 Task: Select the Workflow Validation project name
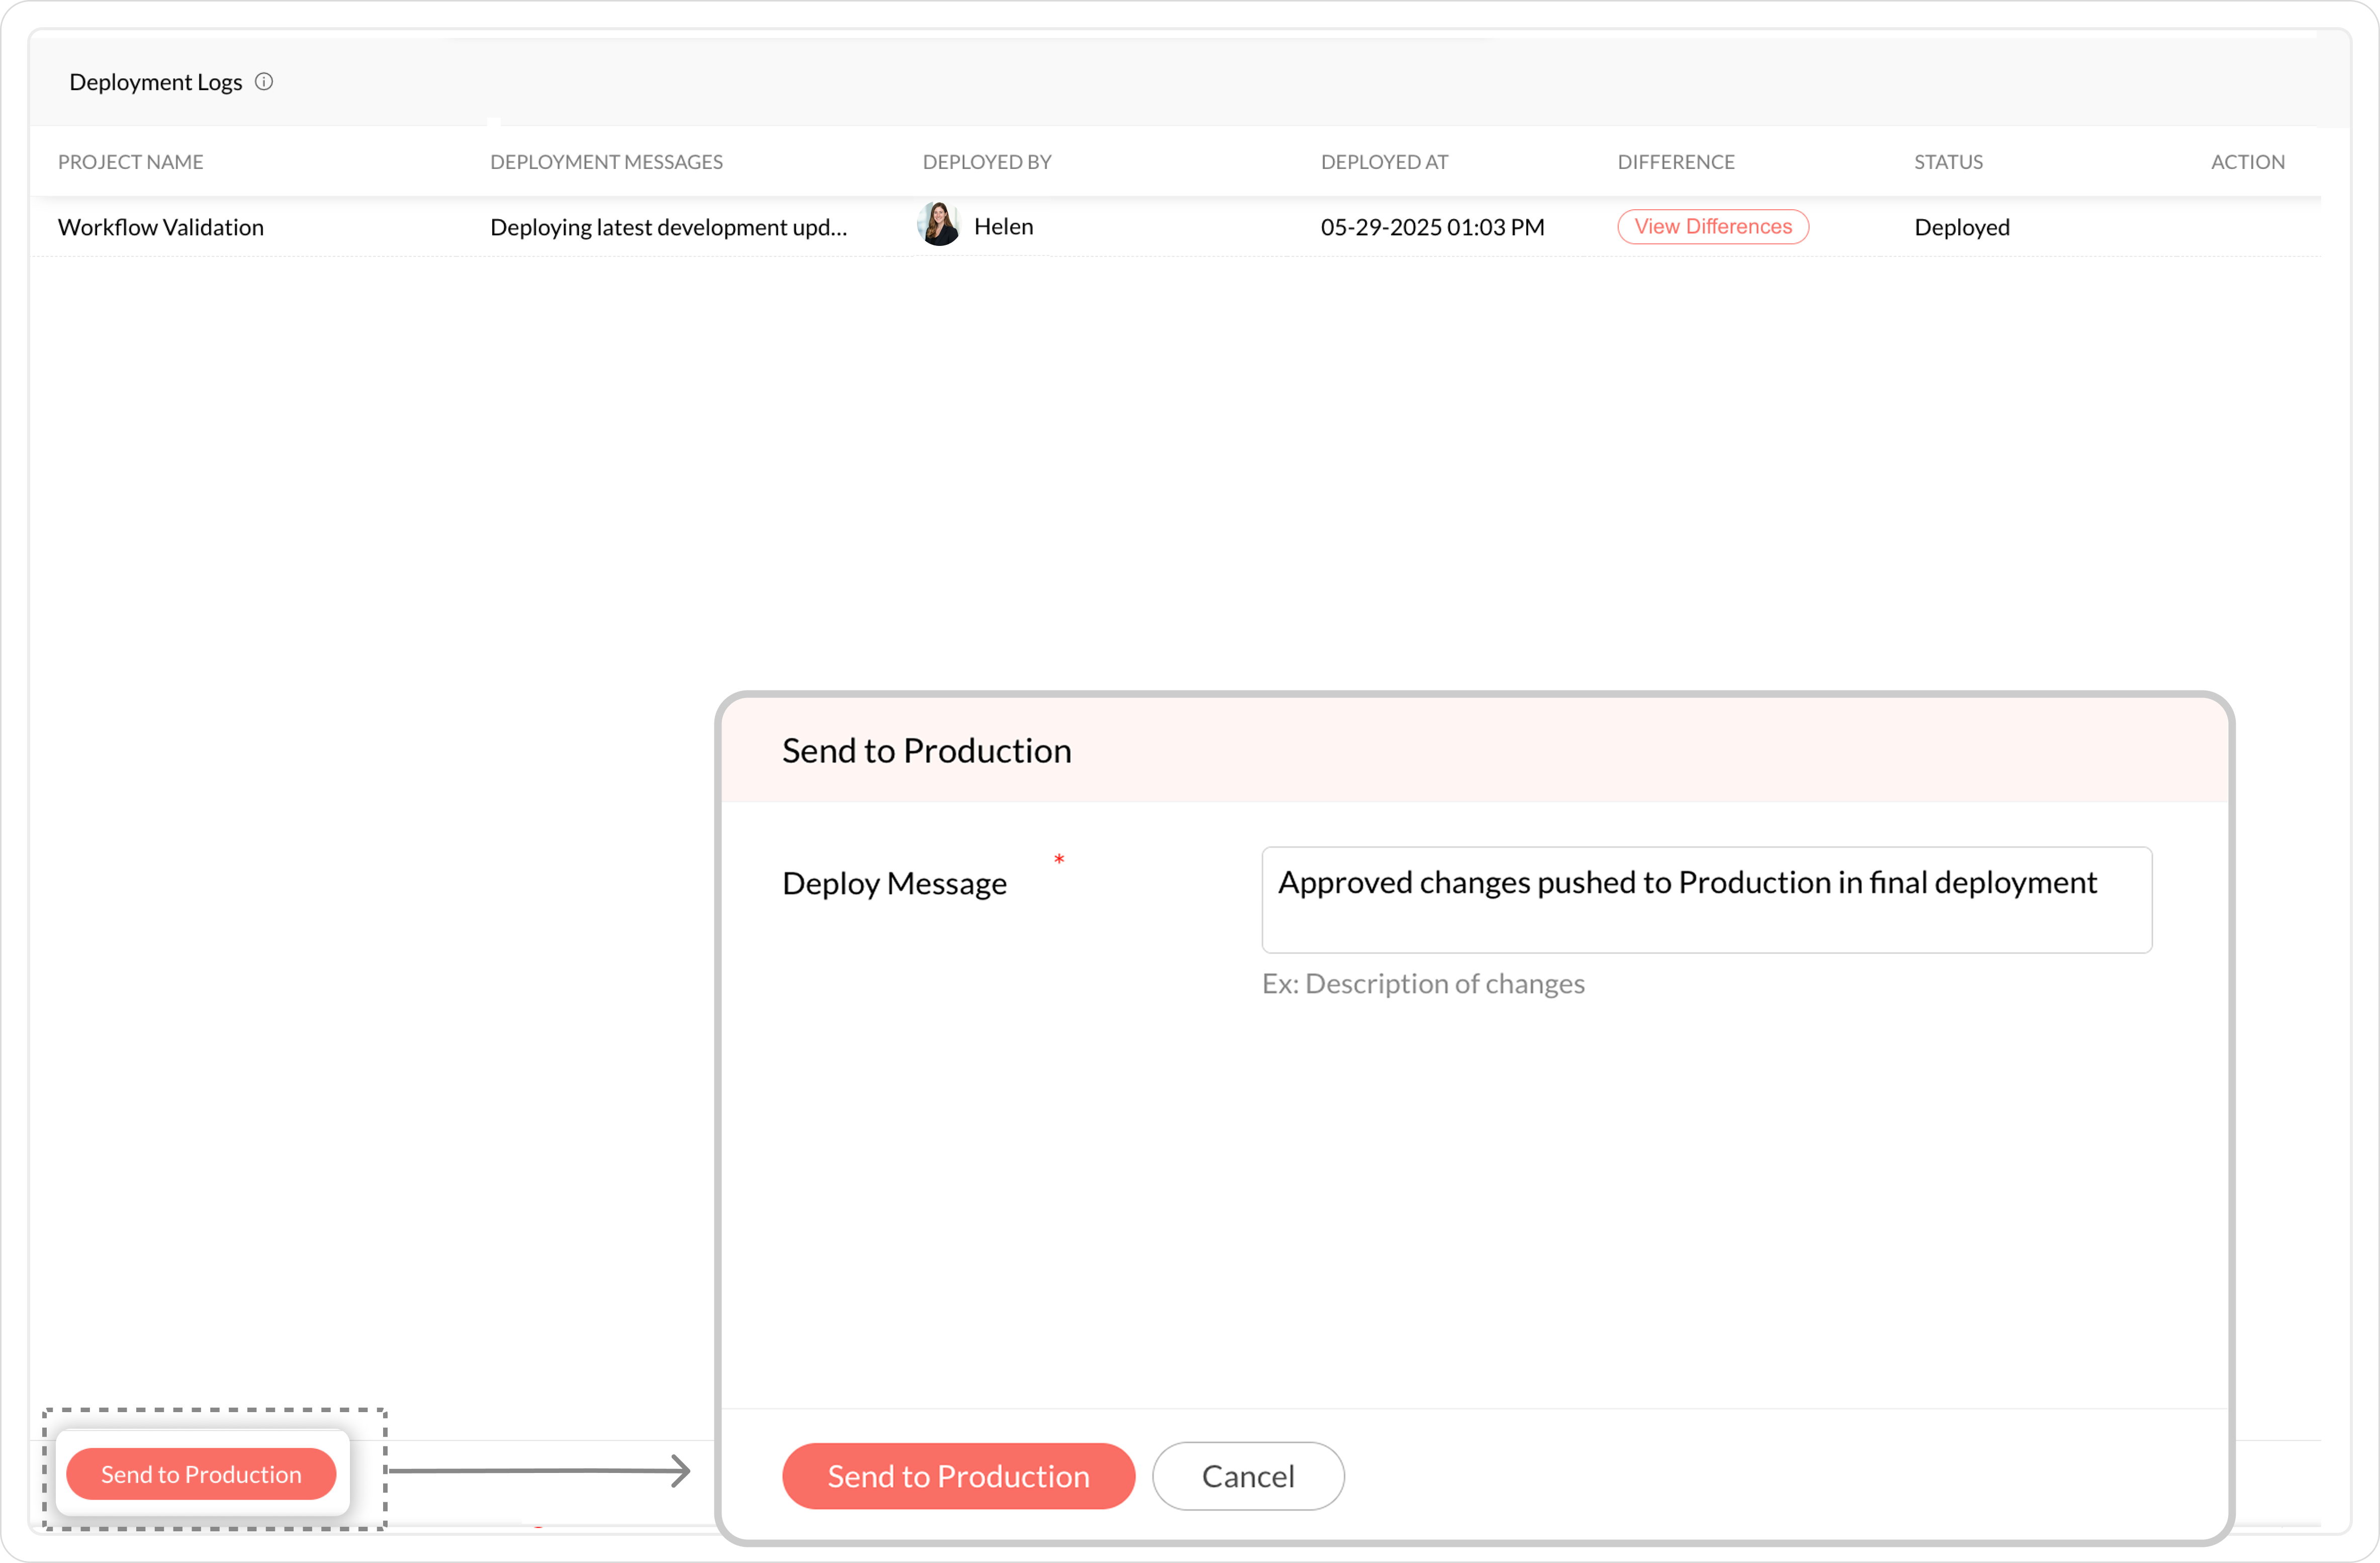tap(161, 227)
